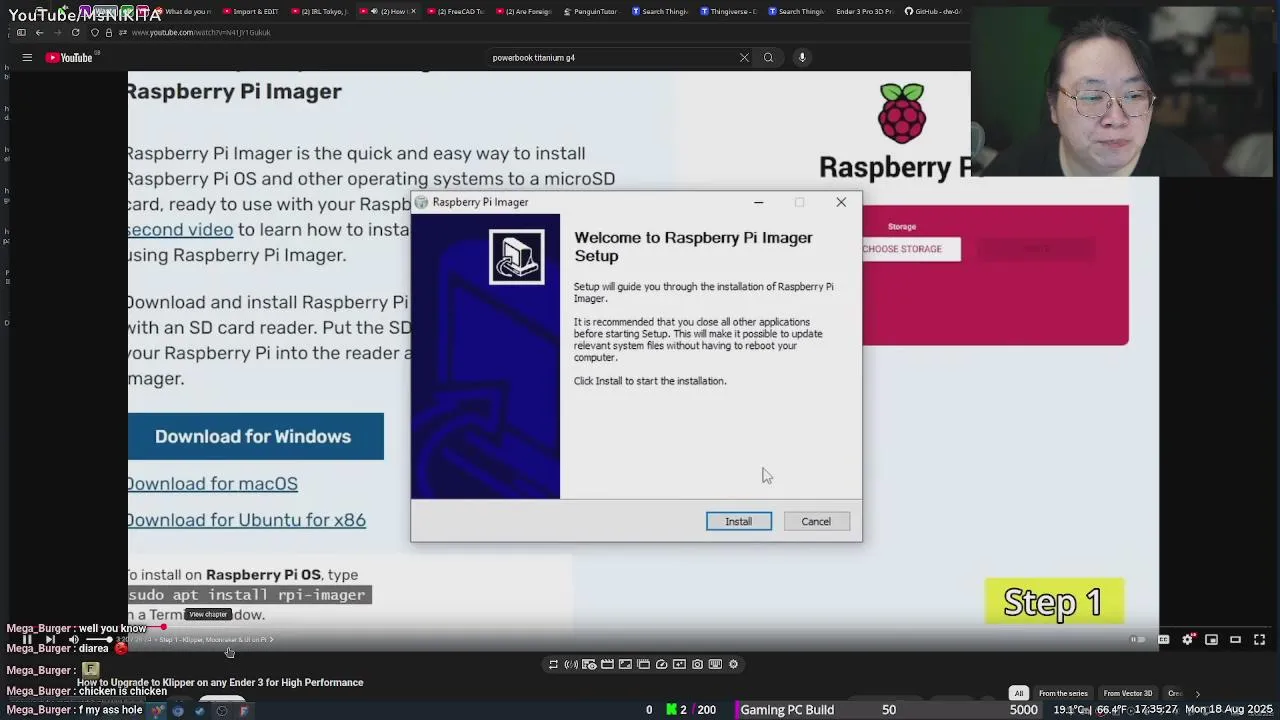This screenshot has width=1280, height=720.
Task: Switch to 'FreeCAD' browser tab
Action: [x=456, y=11]
